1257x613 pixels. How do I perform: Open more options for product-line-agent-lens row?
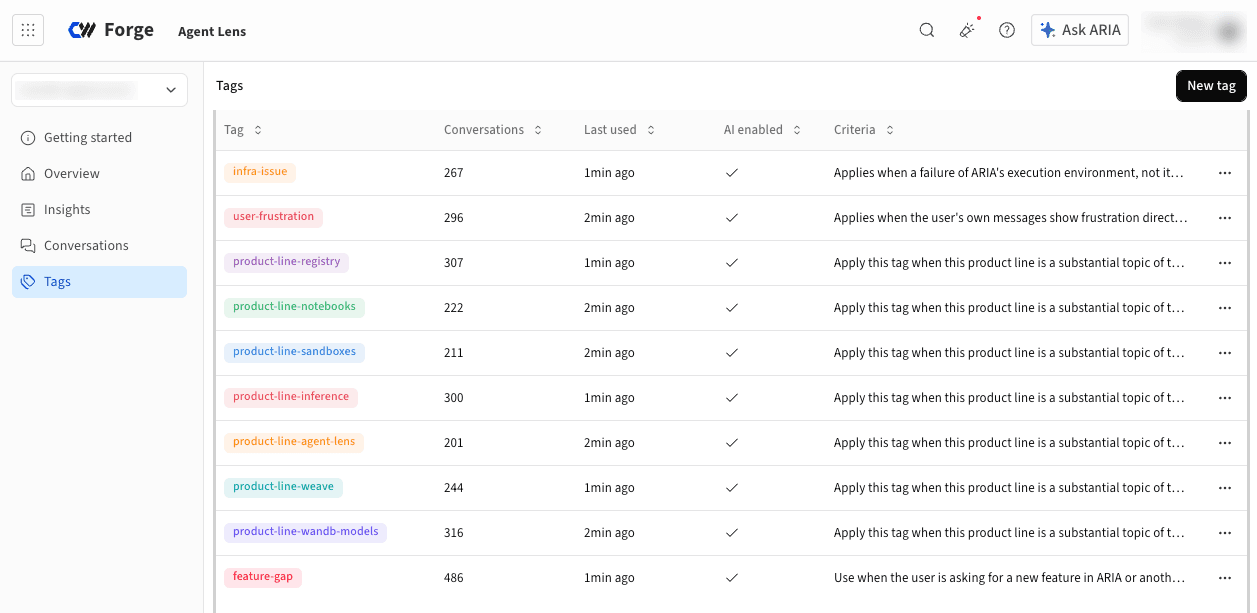click(x=1225, y=443)
